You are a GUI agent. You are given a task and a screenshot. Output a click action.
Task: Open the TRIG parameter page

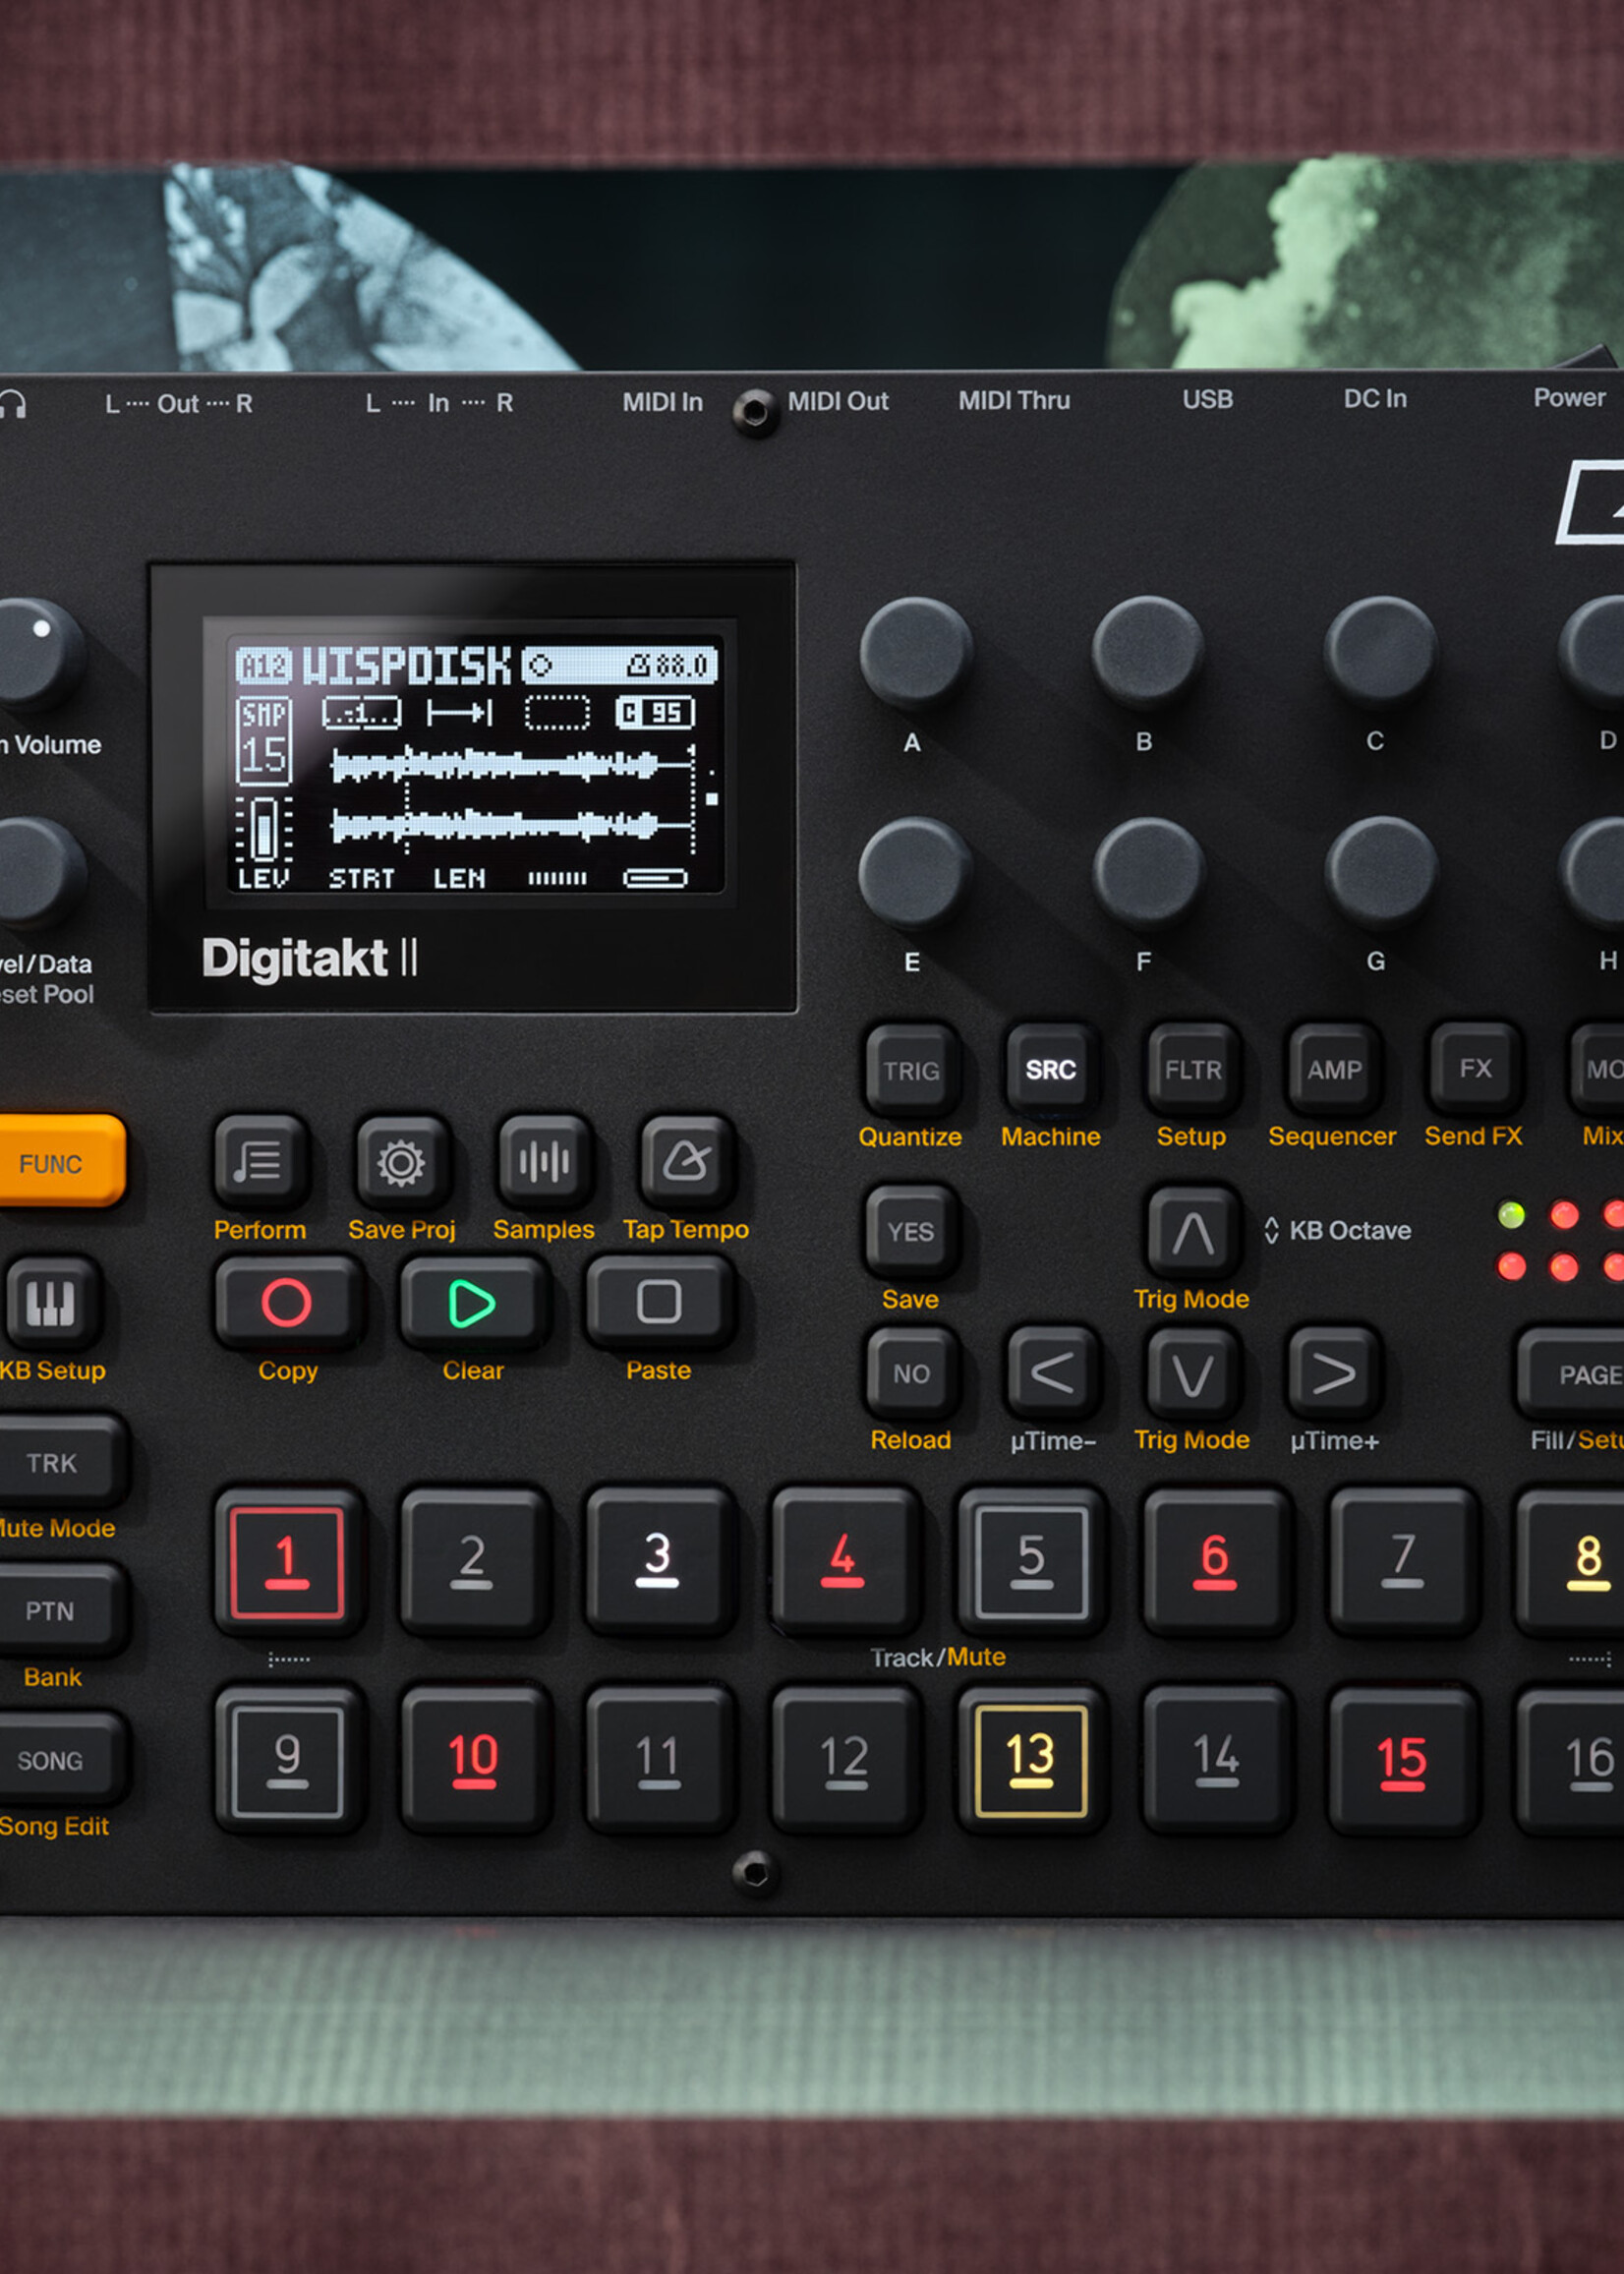(x=910, y=1069)
